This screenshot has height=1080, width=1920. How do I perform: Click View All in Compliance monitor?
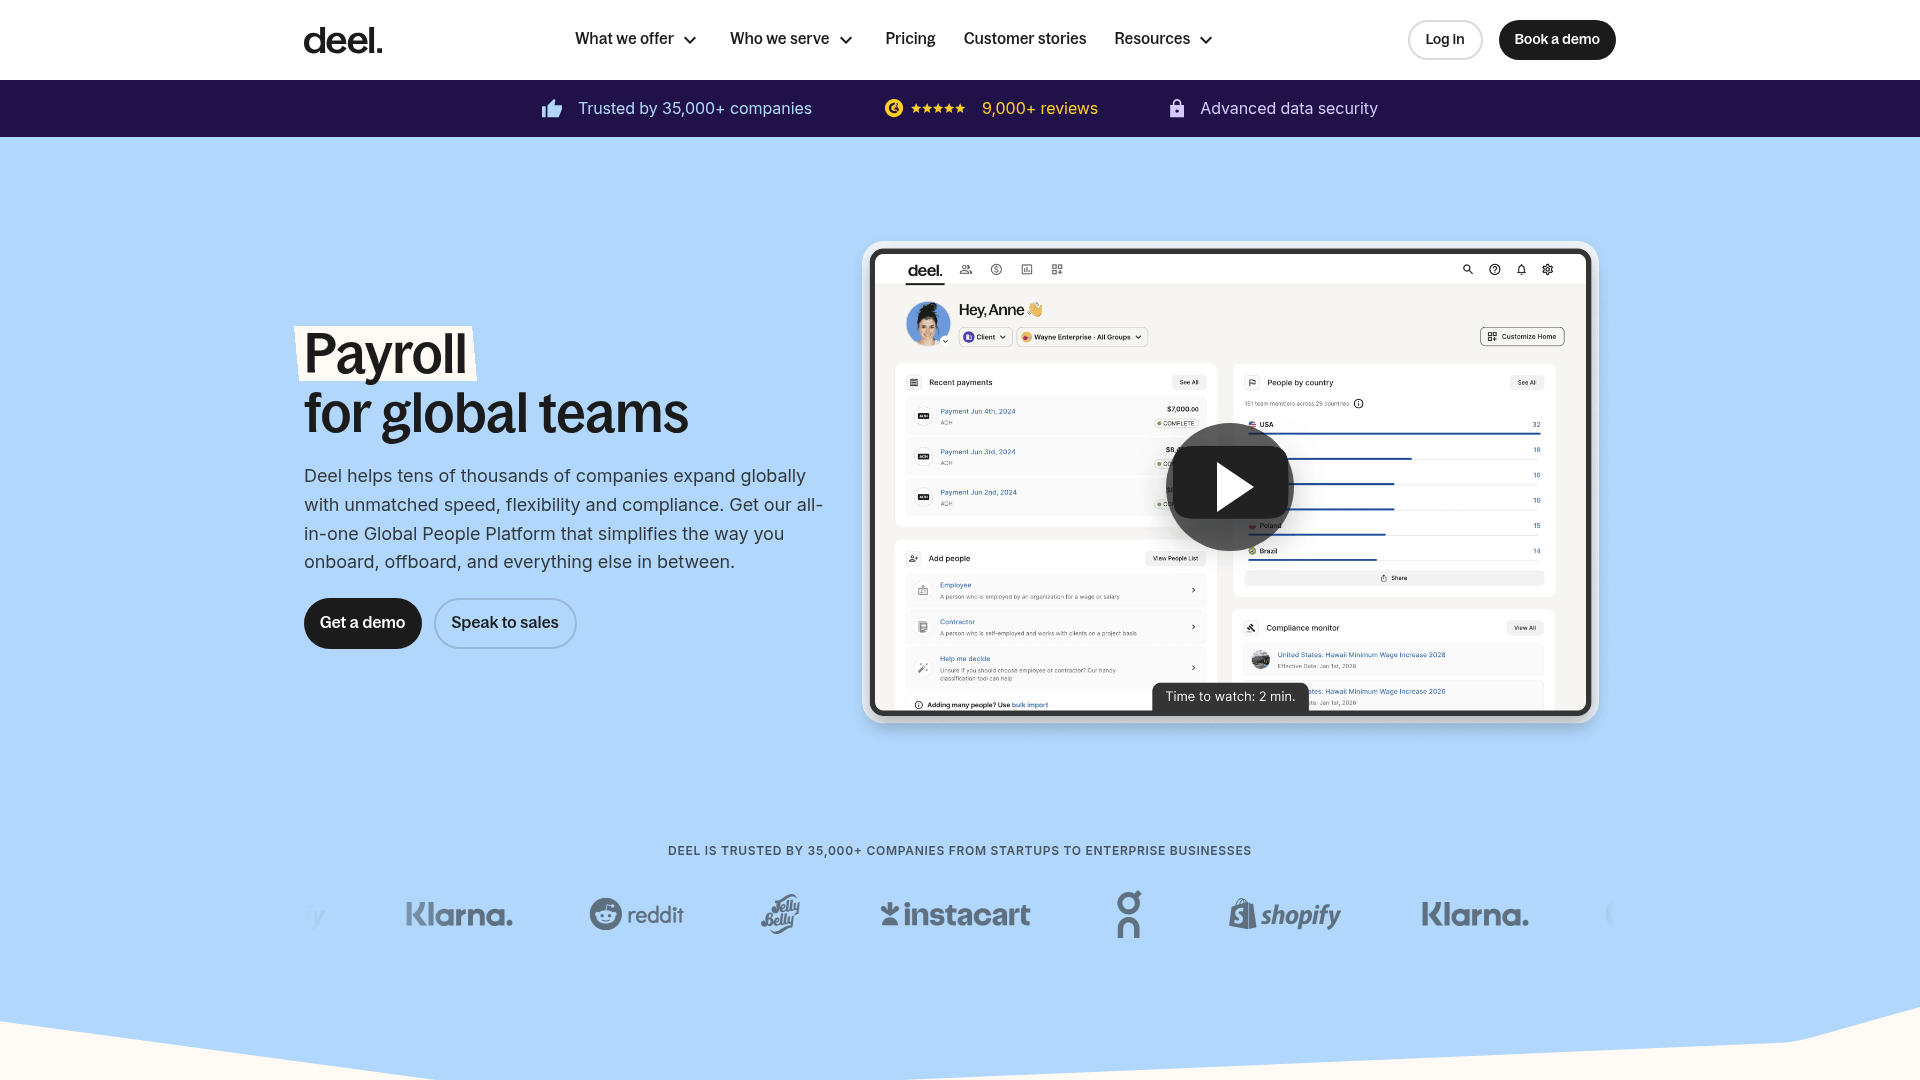1525,628
